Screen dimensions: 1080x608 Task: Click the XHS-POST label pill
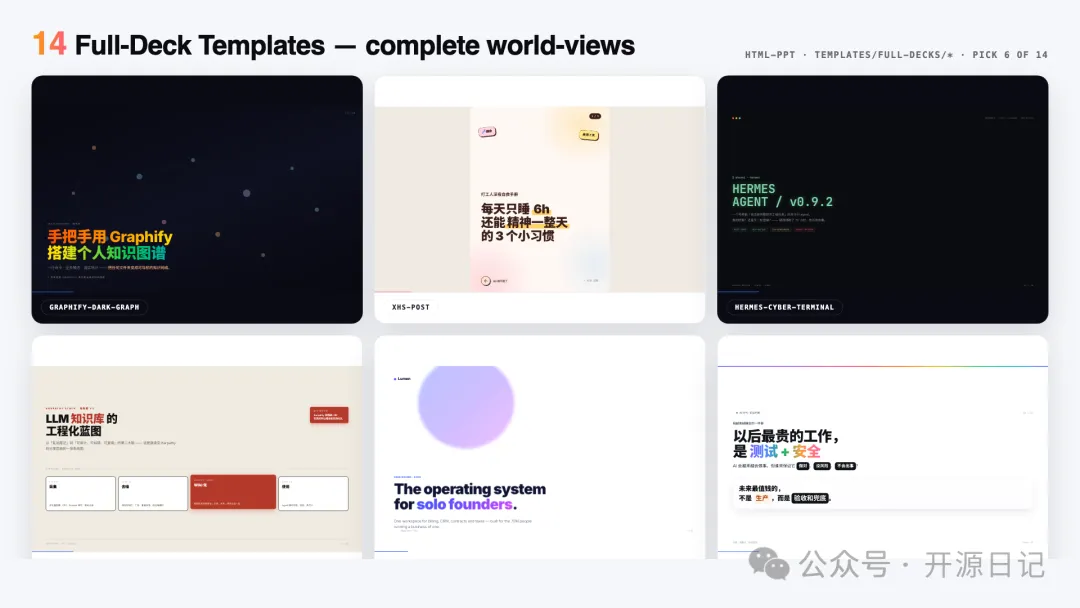[411, 307]
